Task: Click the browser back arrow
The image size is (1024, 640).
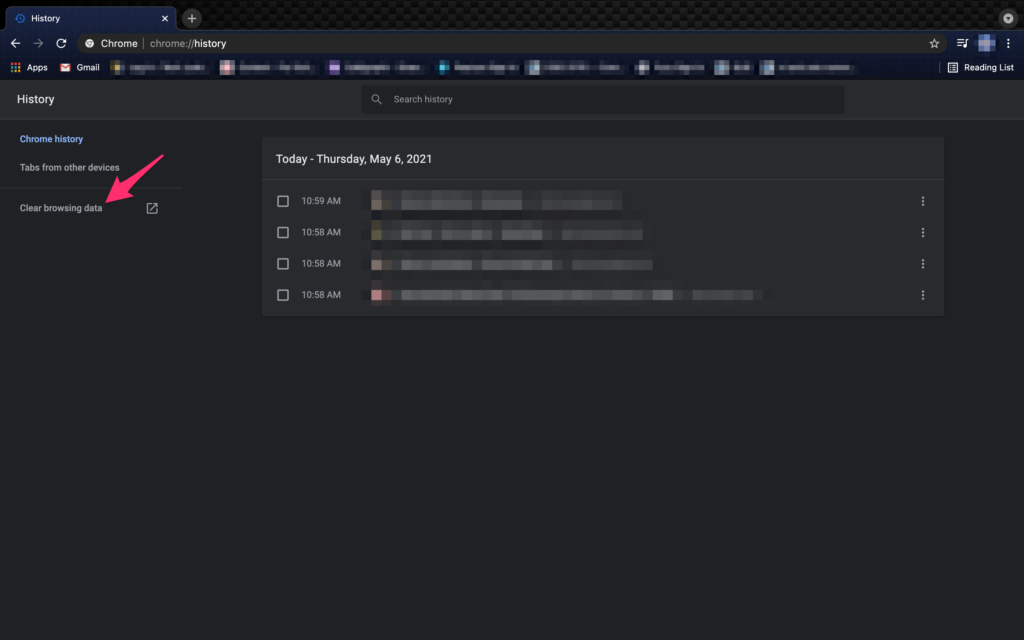Action: pos(15,43)
